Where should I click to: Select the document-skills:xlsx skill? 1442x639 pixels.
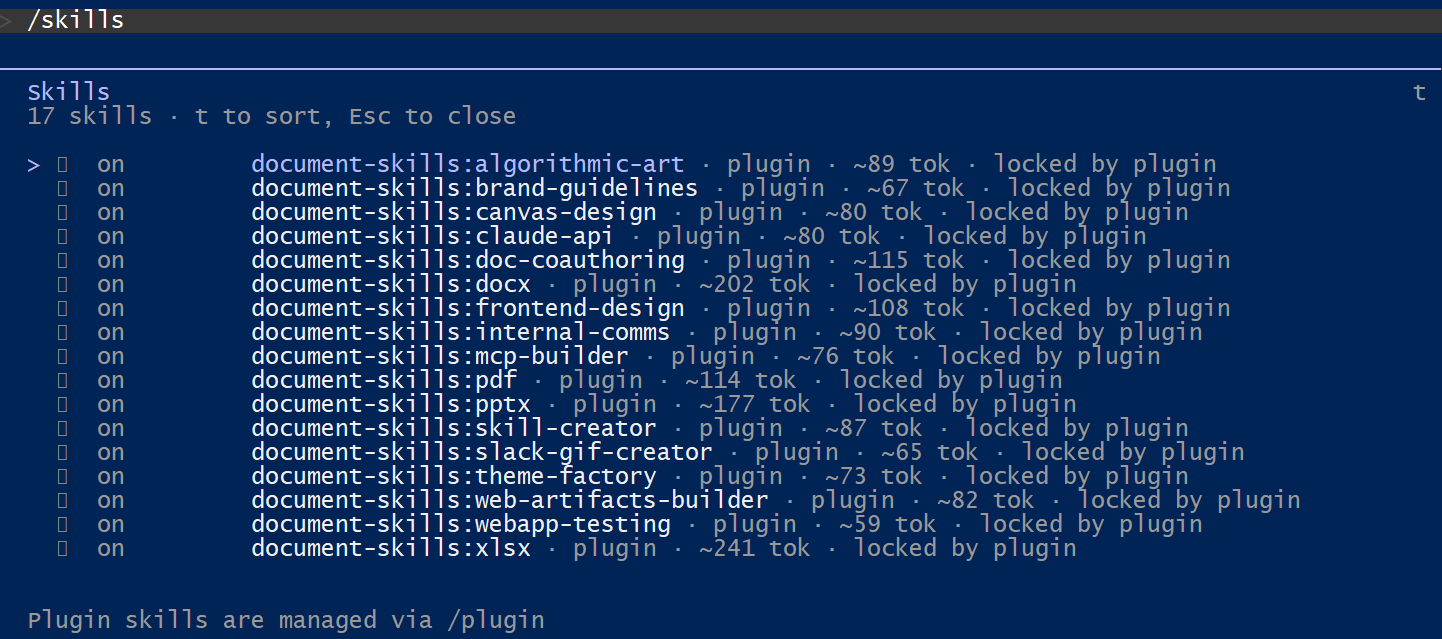pyautogui.click(x=391, y=548)
